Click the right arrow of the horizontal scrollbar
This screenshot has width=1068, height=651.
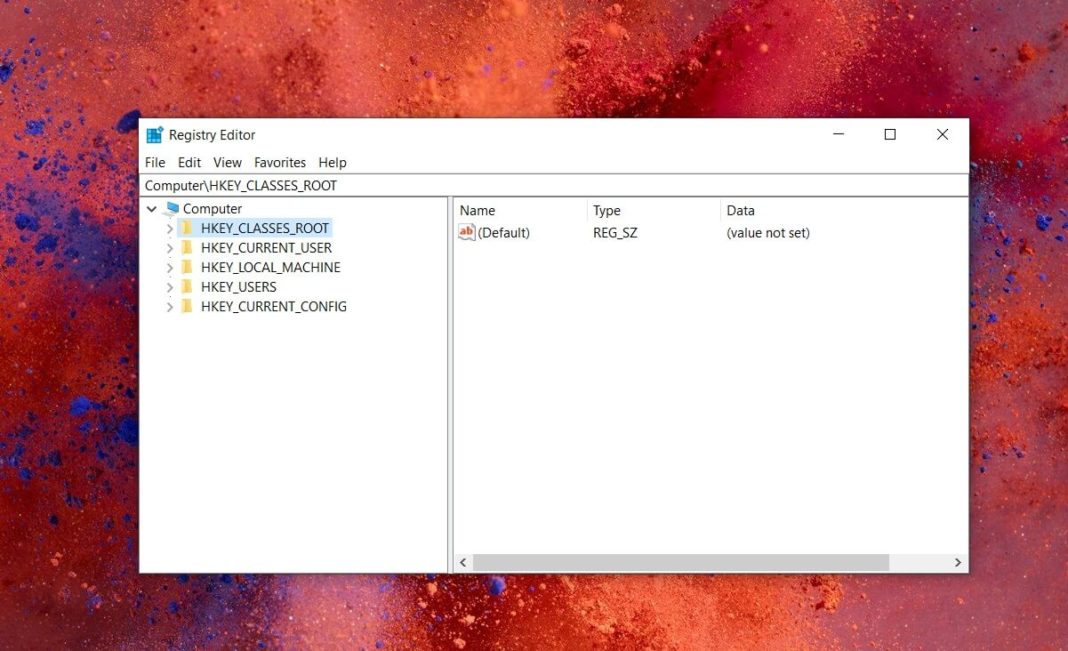(955, 562)
